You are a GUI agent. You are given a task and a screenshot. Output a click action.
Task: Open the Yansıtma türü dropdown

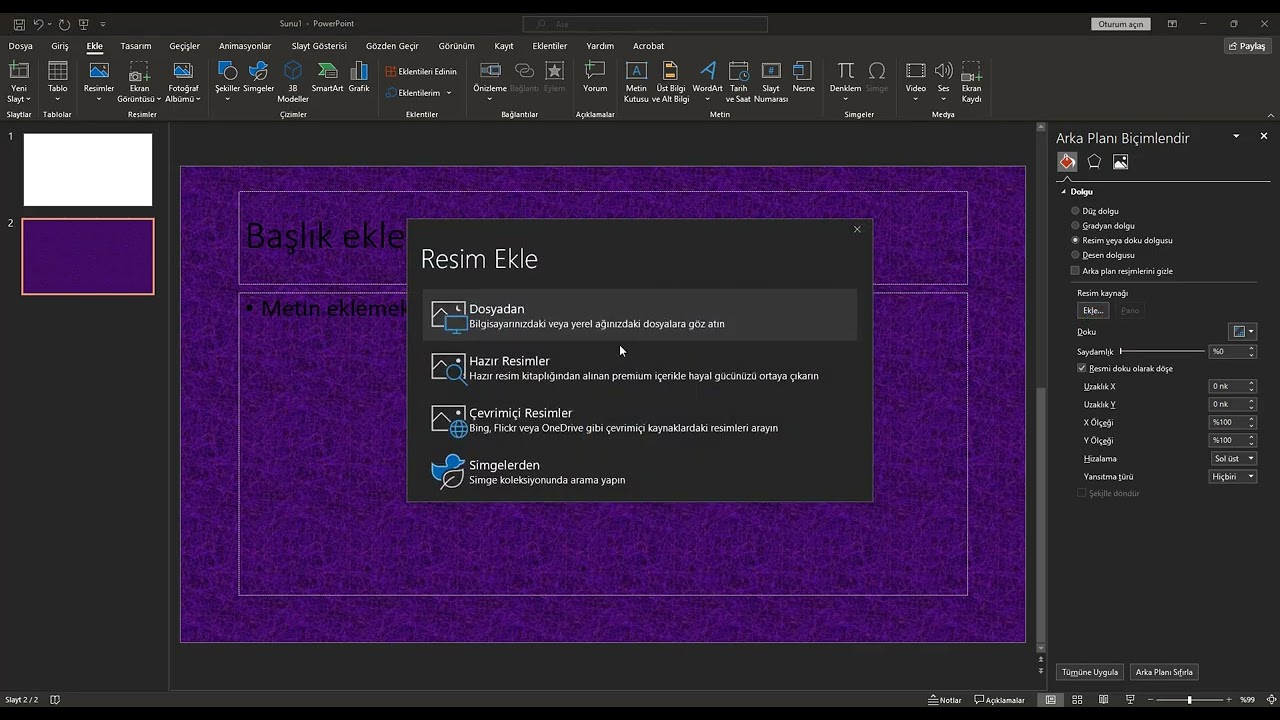pos(1233,476)
